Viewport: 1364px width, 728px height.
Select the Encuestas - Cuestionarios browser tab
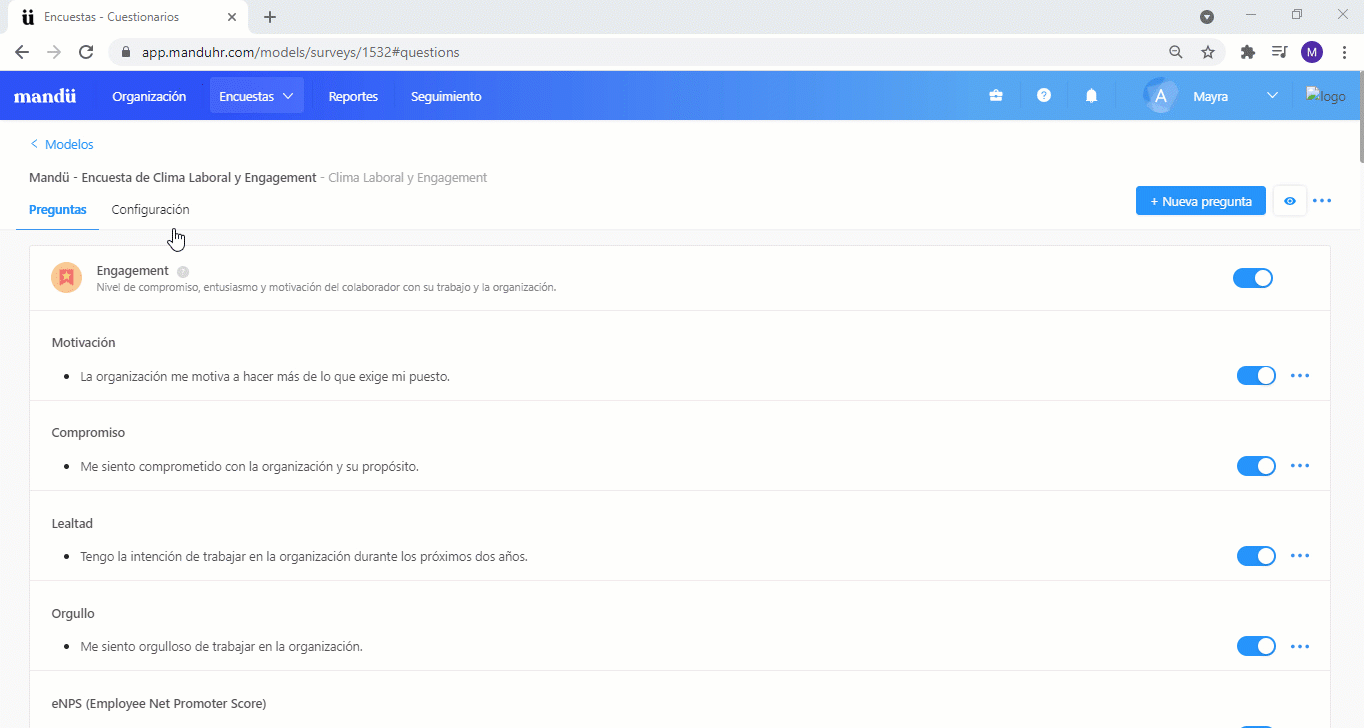coord(127,17)
